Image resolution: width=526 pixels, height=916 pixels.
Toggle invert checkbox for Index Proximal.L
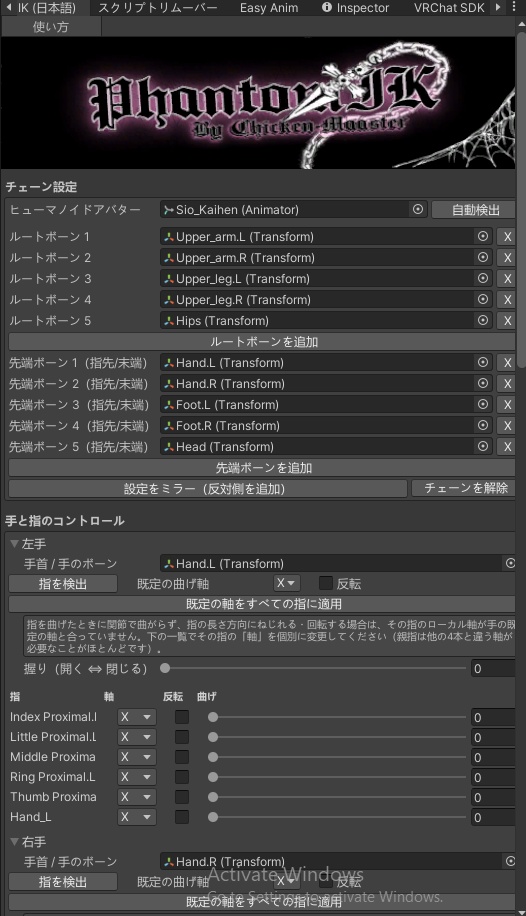click(x=182, y=717)
